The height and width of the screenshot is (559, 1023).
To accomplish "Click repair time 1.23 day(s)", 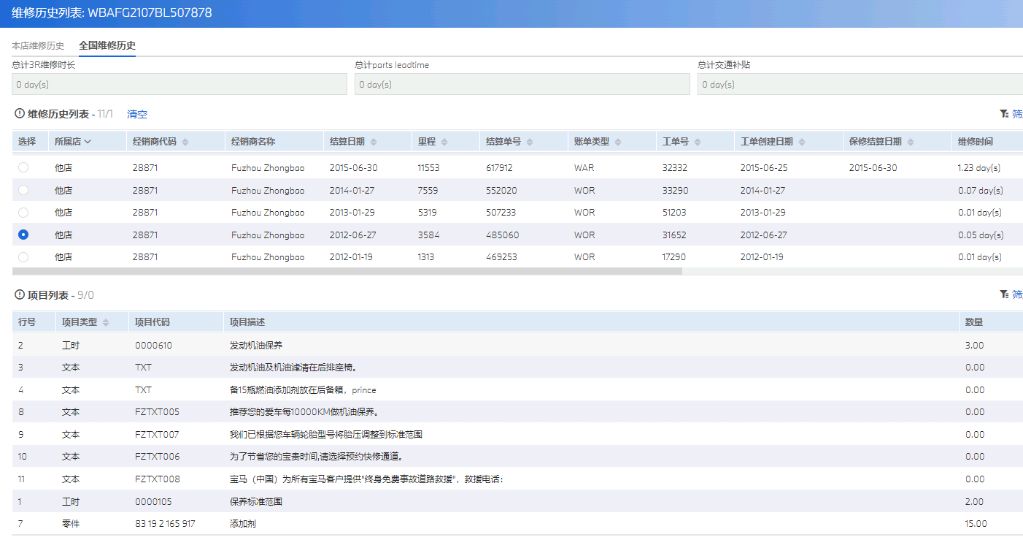I will [979, 168].
